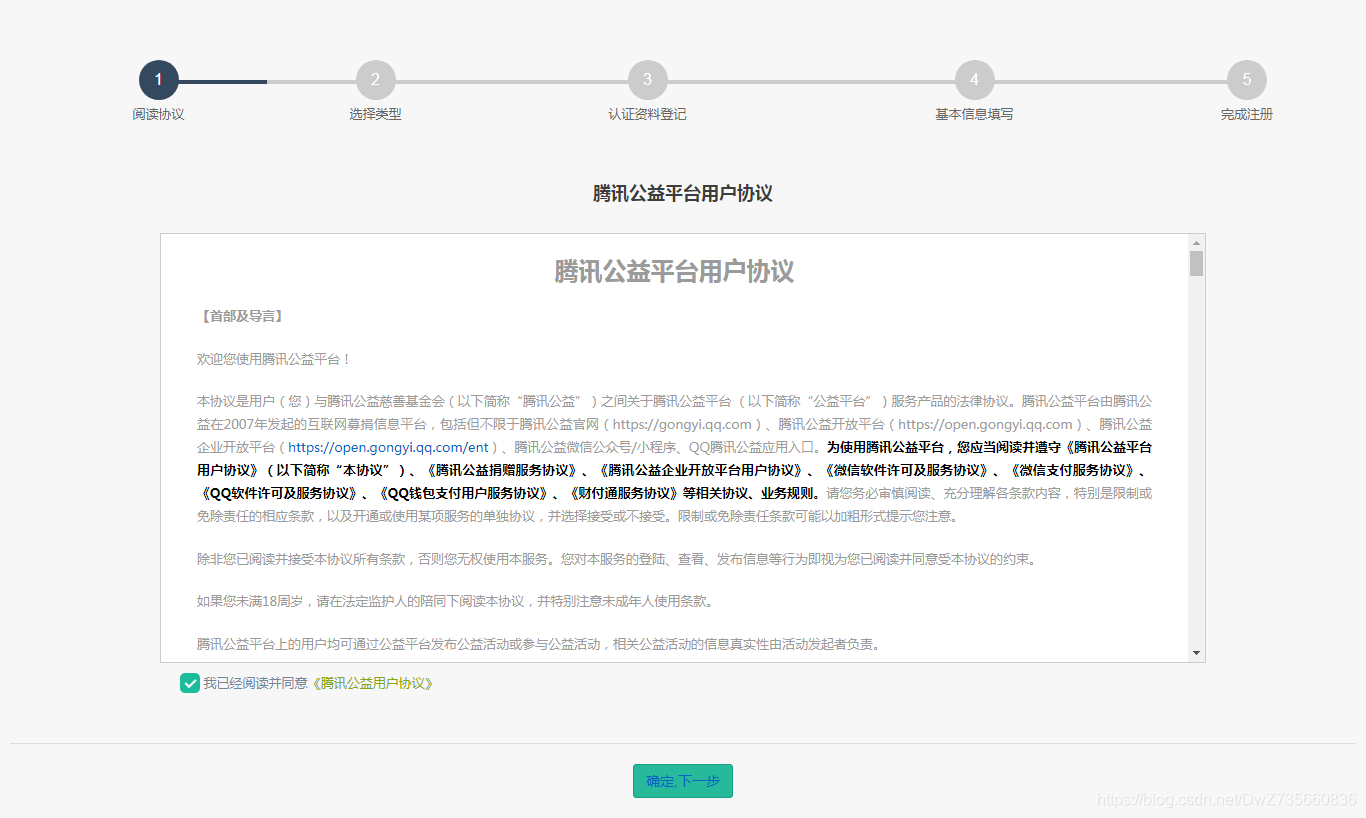Click step 2 circle 选择类型
This screenshot has width=1366, height=818.
pyautogui.click(x=375, y=80)
